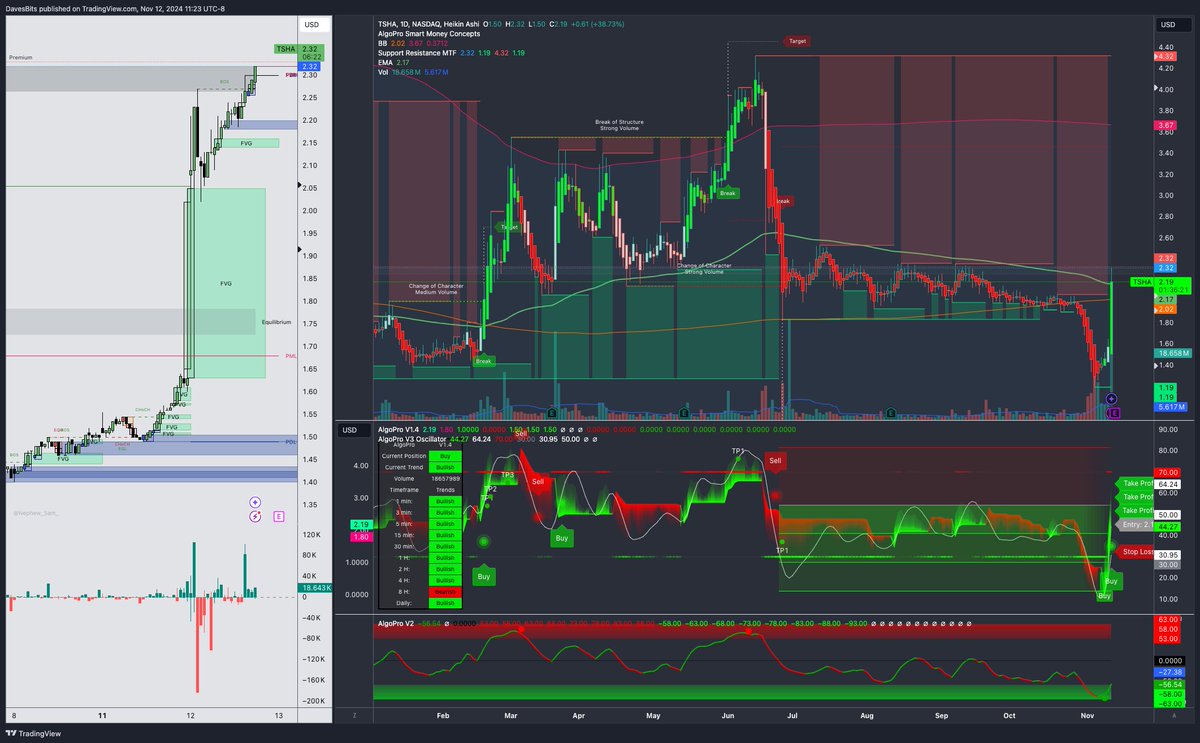
Task: Click the red Sell signal near June in oscillator
Action: (776, 461)
